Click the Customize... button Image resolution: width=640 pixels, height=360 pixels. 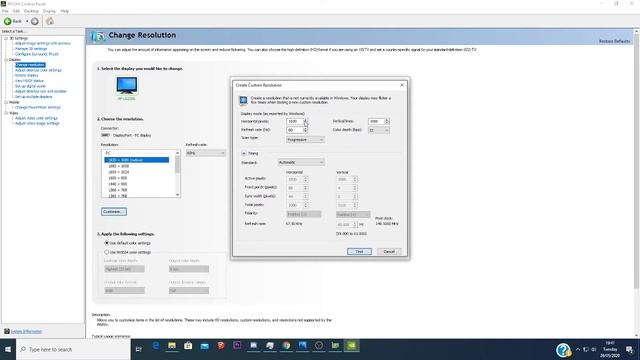[x=114, y=211]
